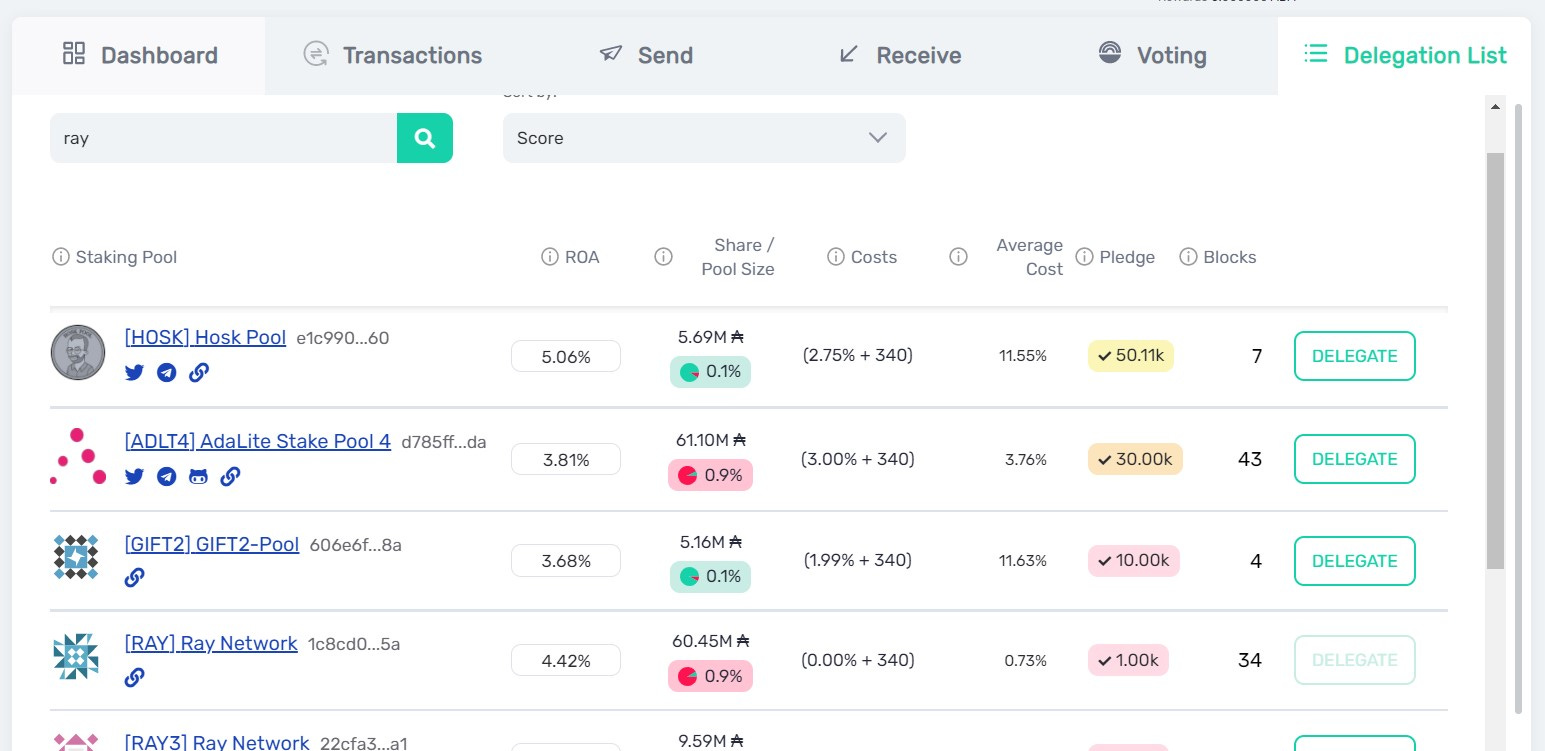
Task: Click the GIFT2-Pool 3.68% ROA value
Action: 566,561
